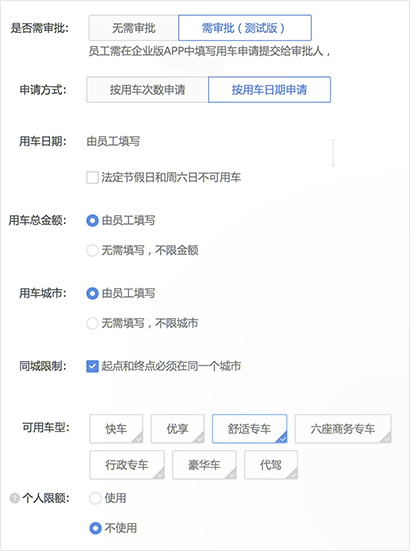The height and width of the screenshot is (551, 410).
Task: Select the 无需审批 option
Action: [x=134, y=28]
